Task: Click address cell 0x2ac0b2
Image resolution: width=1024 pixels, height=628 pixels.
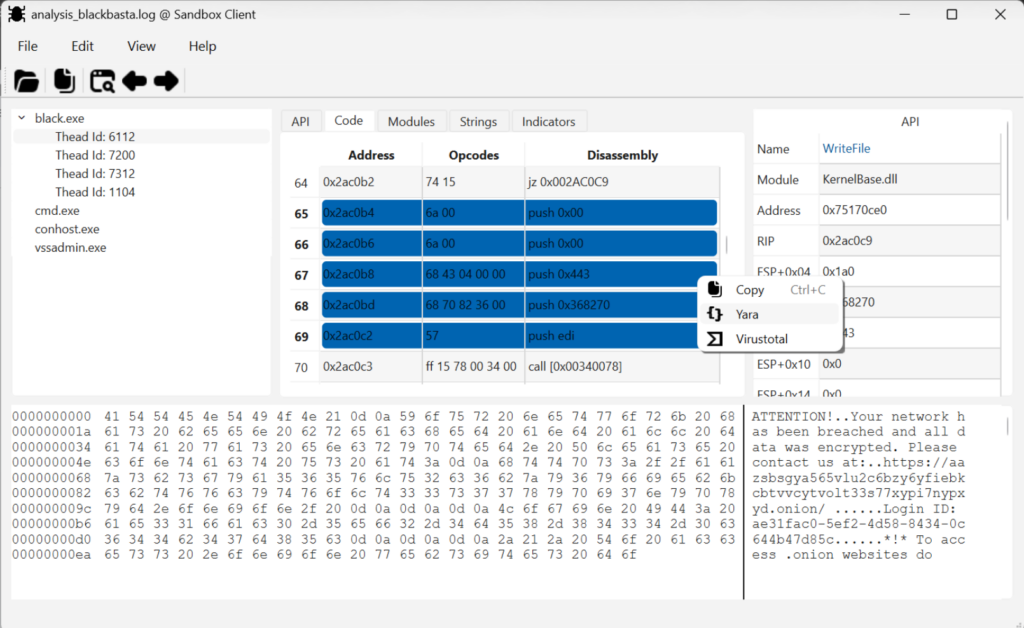Action: coord(371,182)
